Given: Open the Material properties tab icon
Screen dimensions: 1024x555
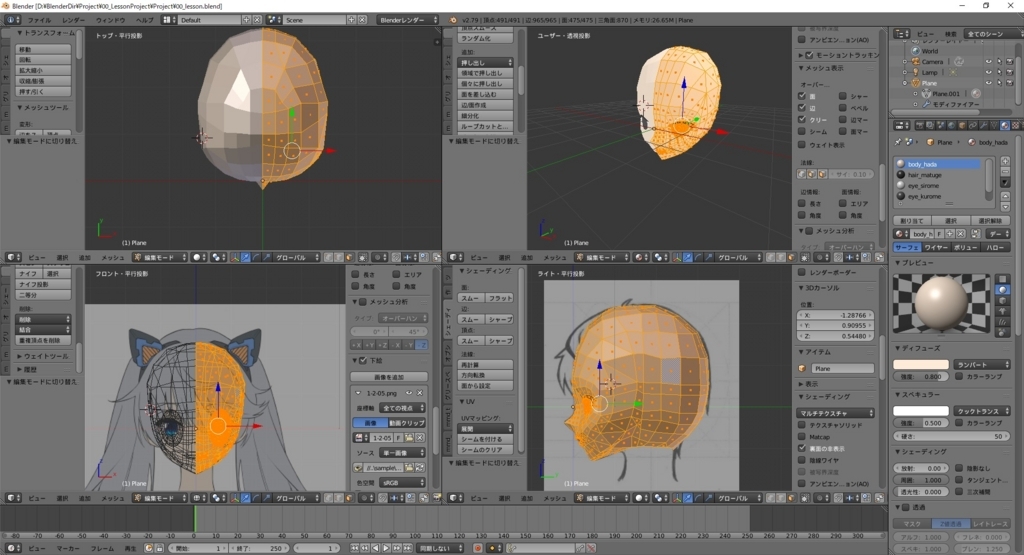Looking at the screenshot, I should [1004, 125].
